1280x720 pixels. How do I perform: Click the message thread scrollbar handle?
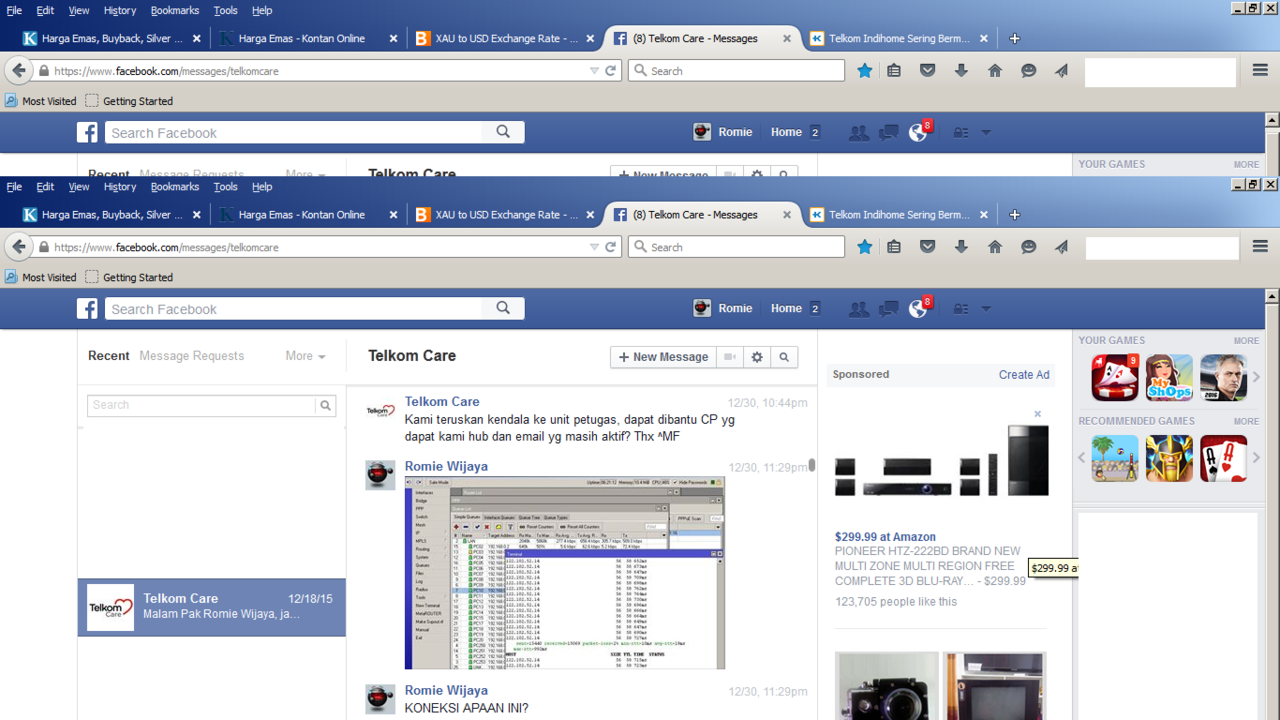(x=812, y=466)
